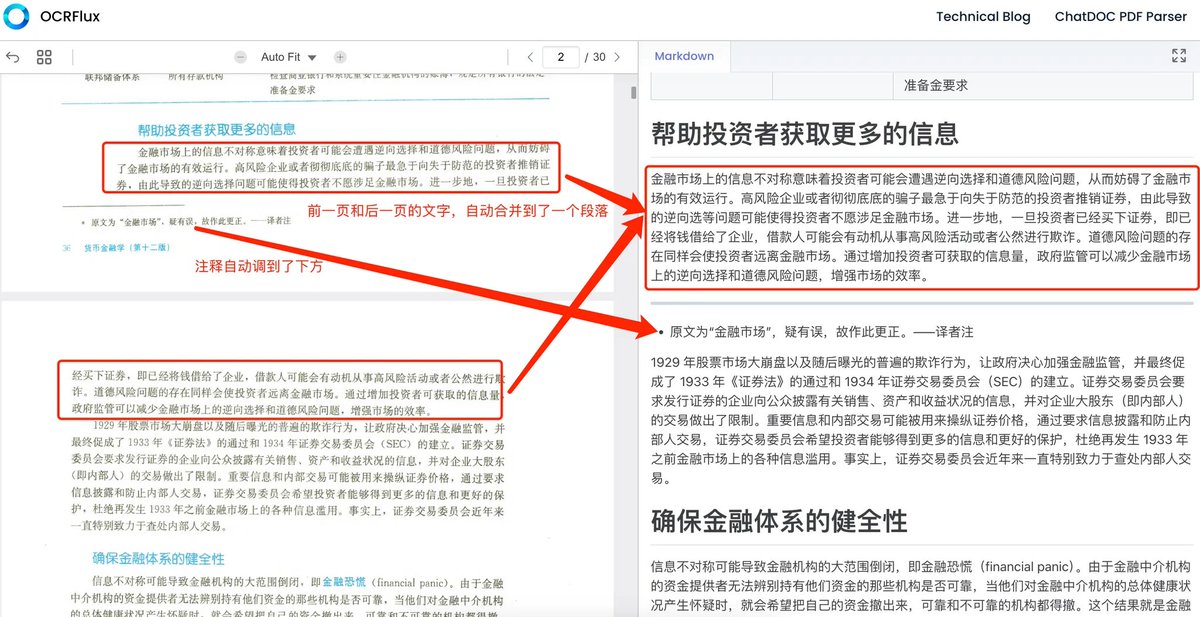
Task: Click the OCRFlux logo icon
Action: point(17,16)
